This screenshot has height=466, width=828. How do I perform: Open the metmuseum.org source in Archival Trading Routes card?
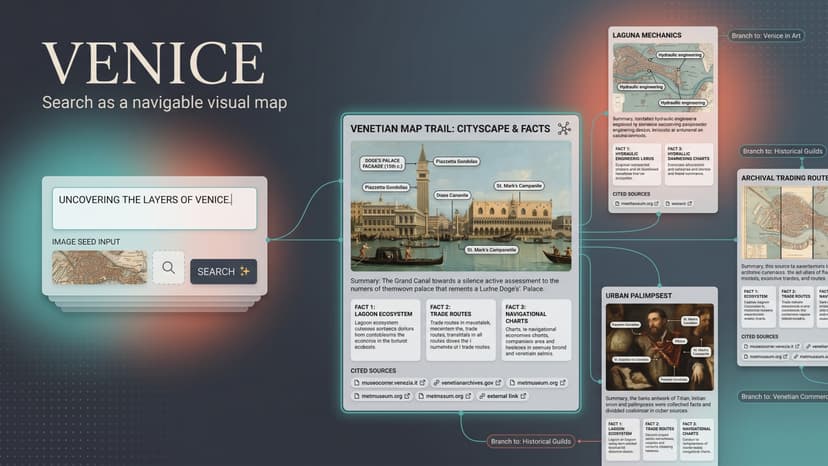coord(765,357)
